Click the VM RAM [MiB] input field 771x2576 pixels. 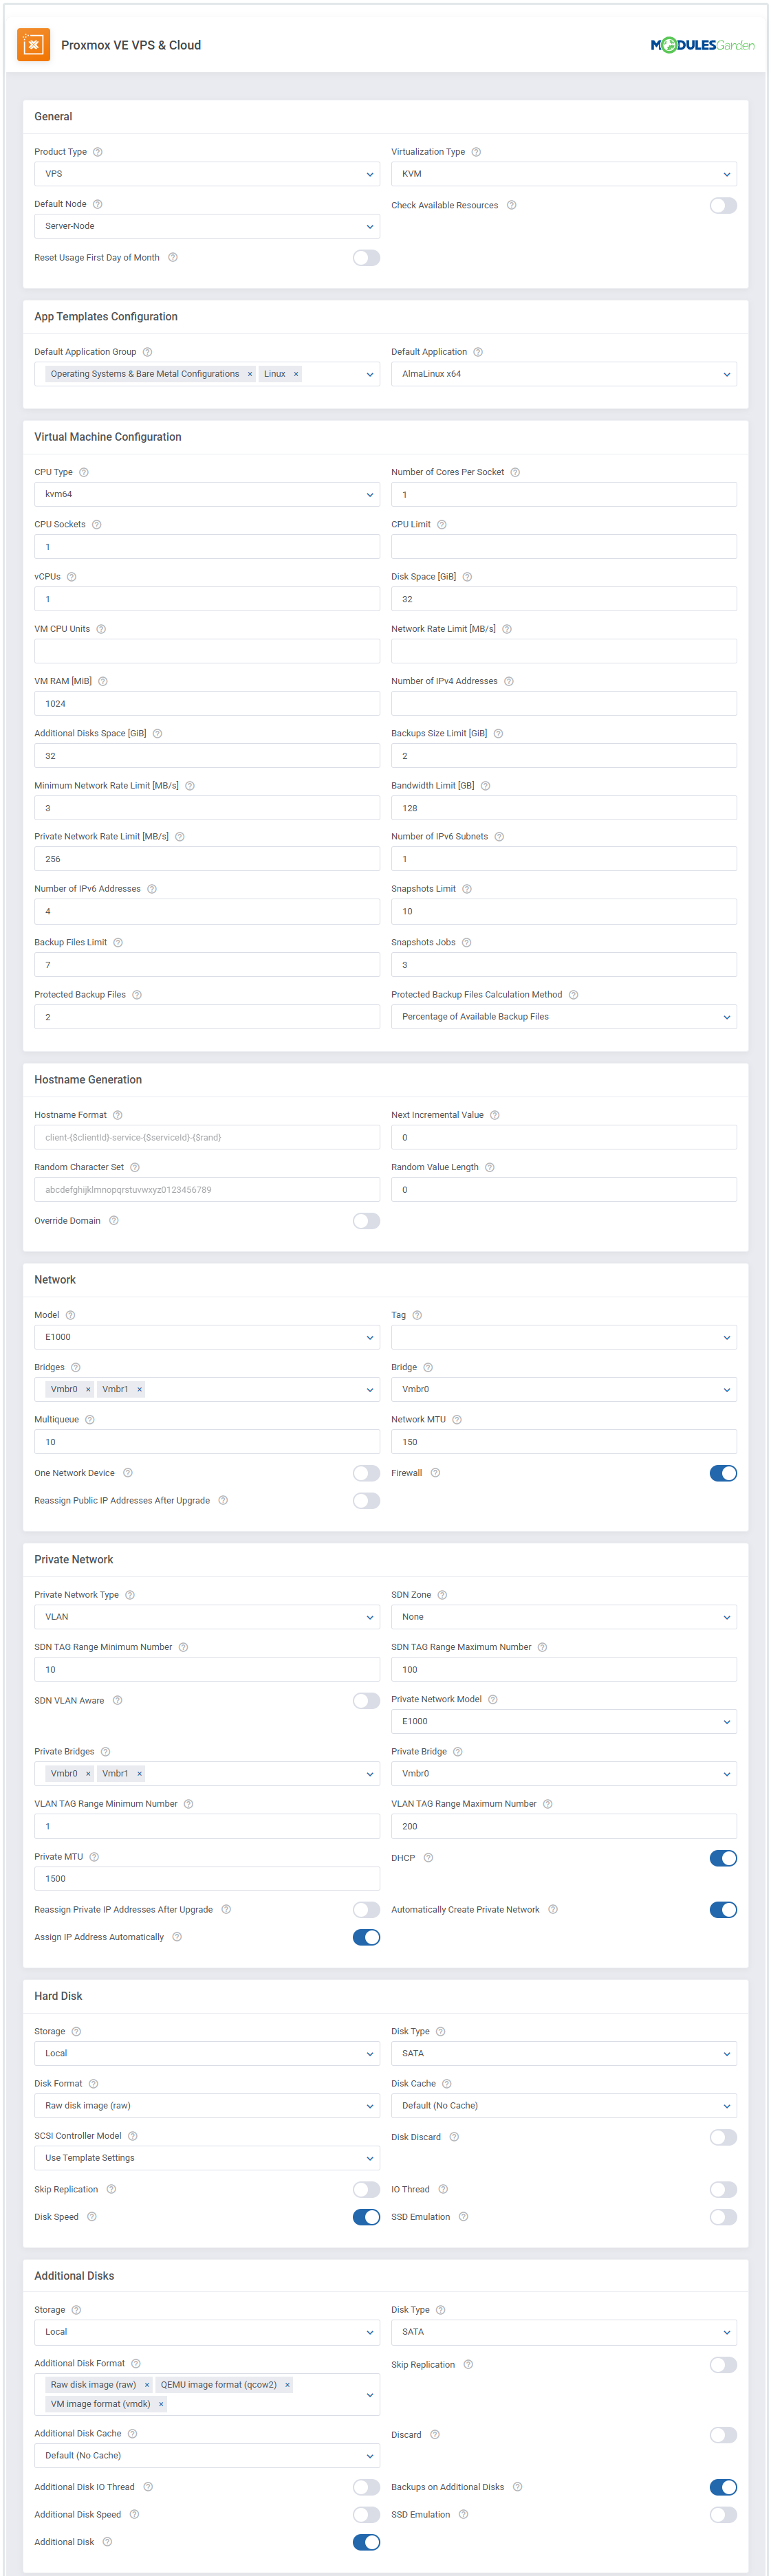pos(207,704)
